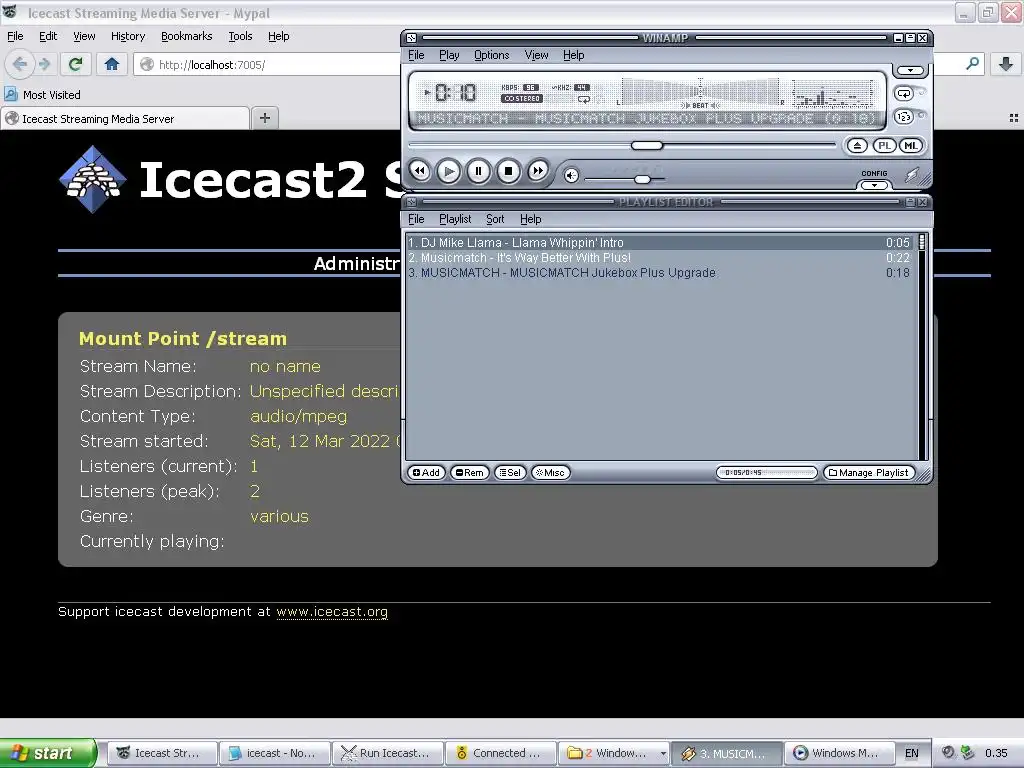Click playlist Misc button
The height and width of the screenshot is (768, 1024).
551,473
